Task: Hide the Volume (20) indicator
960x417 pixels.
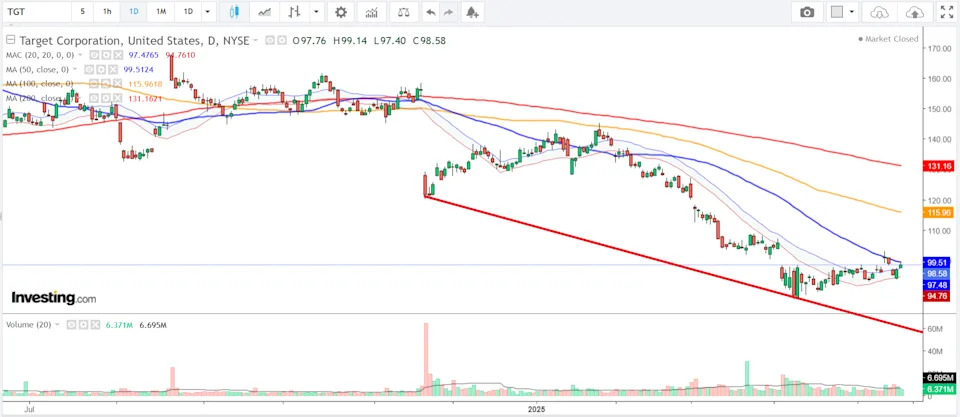Action: [x=72, y=325]
